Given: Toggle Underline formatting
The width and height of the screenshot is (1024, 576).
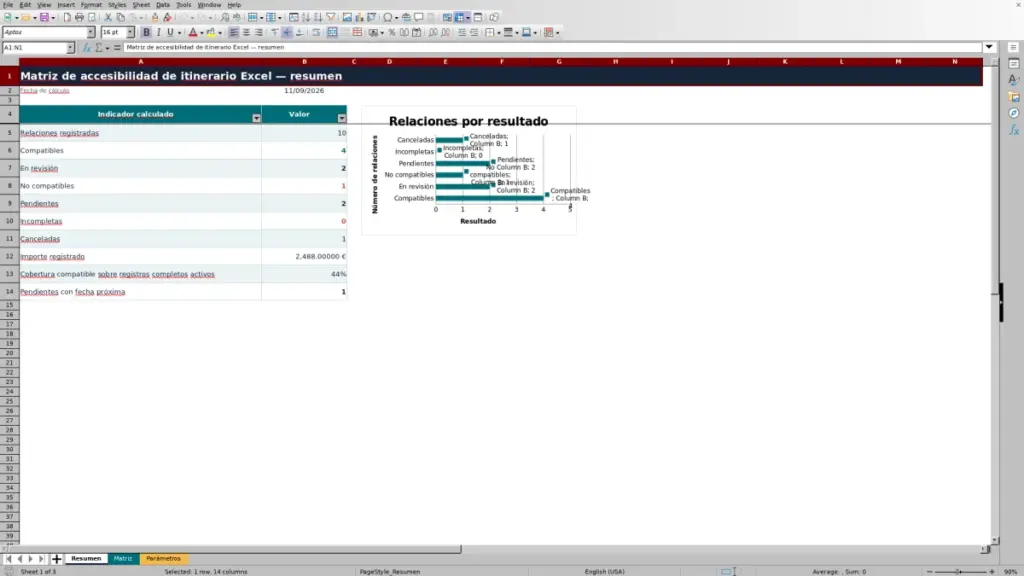Looking at the screenshot, I should tap(170, 33).
